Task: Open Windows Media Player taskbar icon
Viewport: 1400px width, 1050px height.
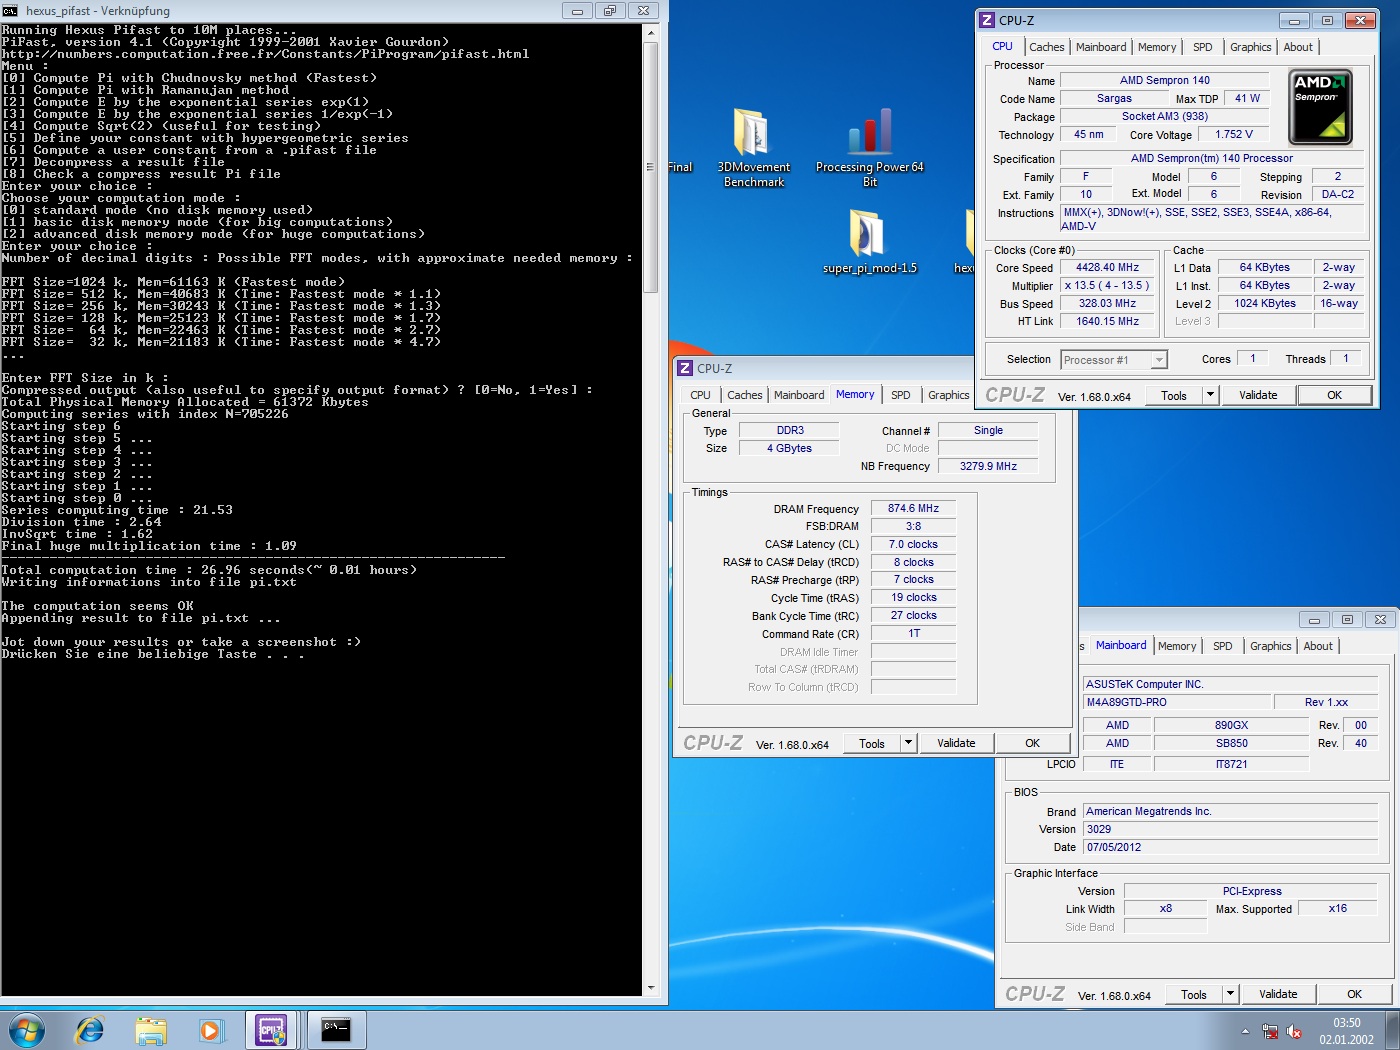Action: pyautogui.click(x=211, y=1030)
